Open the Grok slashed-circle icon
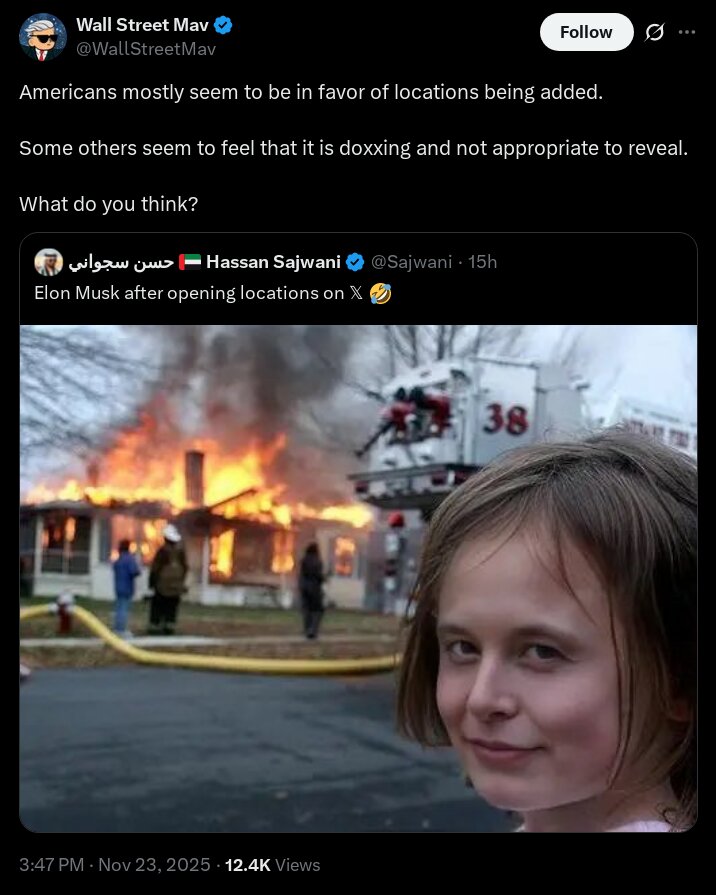This screenshot has height=895, width=716. [x=654, y=33]
